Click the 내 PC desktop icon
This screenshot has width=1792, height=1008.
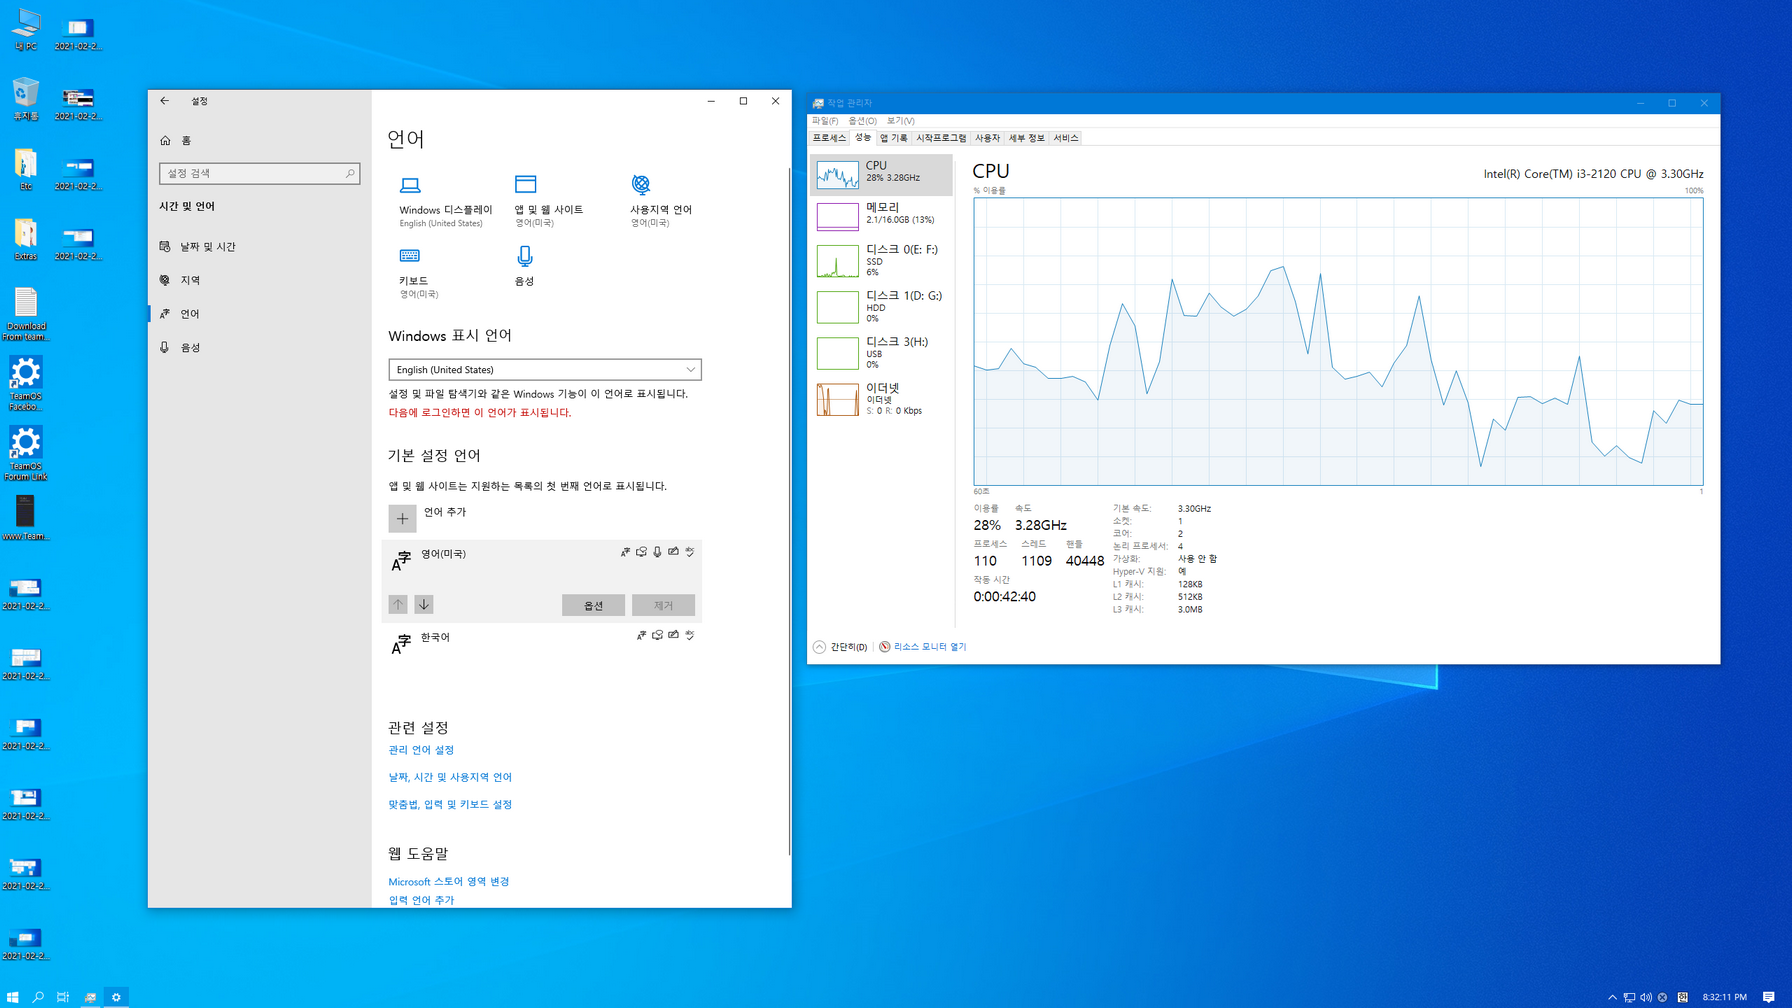point(26,30)
